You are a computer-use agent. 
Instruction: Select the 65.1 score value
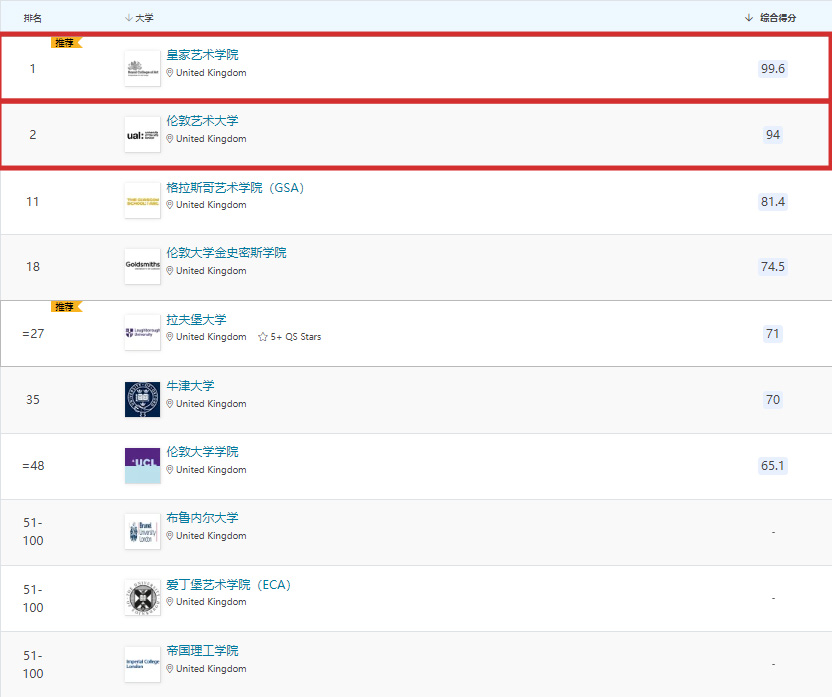click(773, 466)
